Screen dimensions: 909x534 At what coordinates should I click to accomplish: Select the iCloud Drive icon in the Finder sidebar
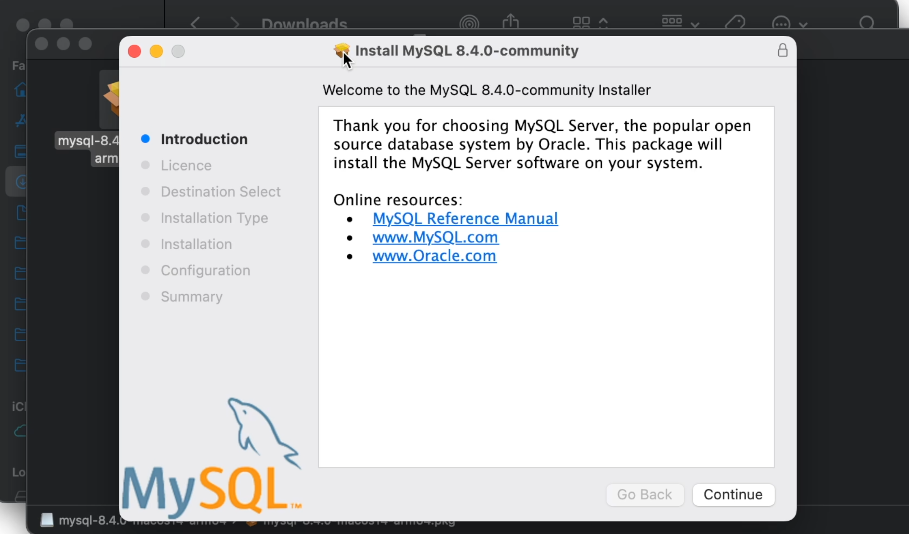tap(20, 431)
